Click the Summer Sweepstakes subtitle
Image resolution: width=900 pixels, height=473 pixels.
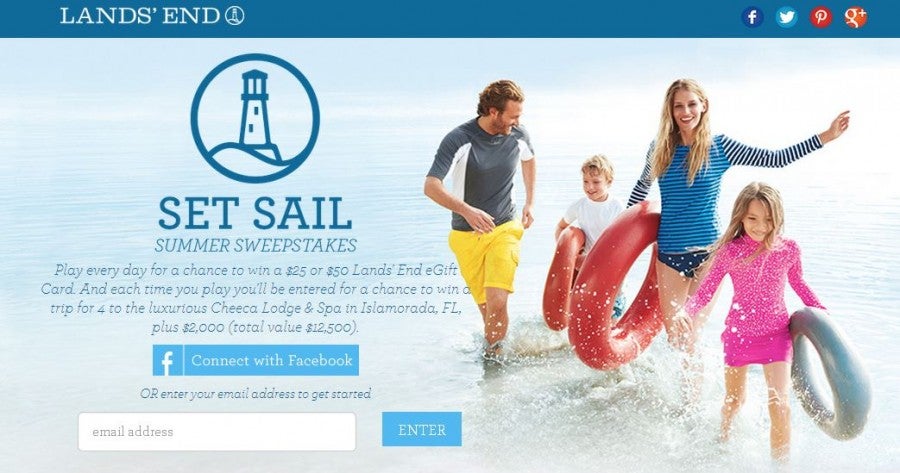(x=255, y=245)
